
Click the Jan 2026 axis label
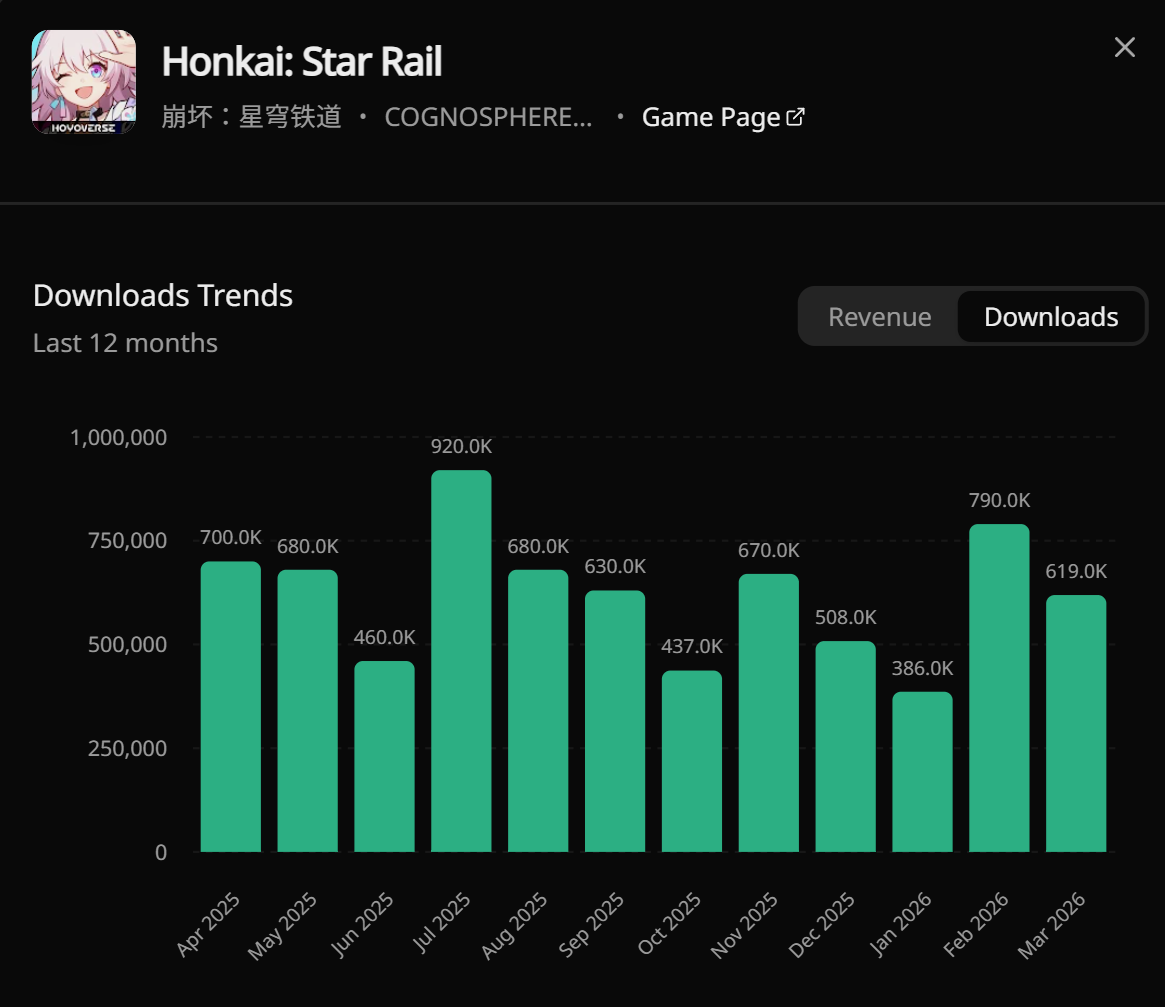pos(900,924)
